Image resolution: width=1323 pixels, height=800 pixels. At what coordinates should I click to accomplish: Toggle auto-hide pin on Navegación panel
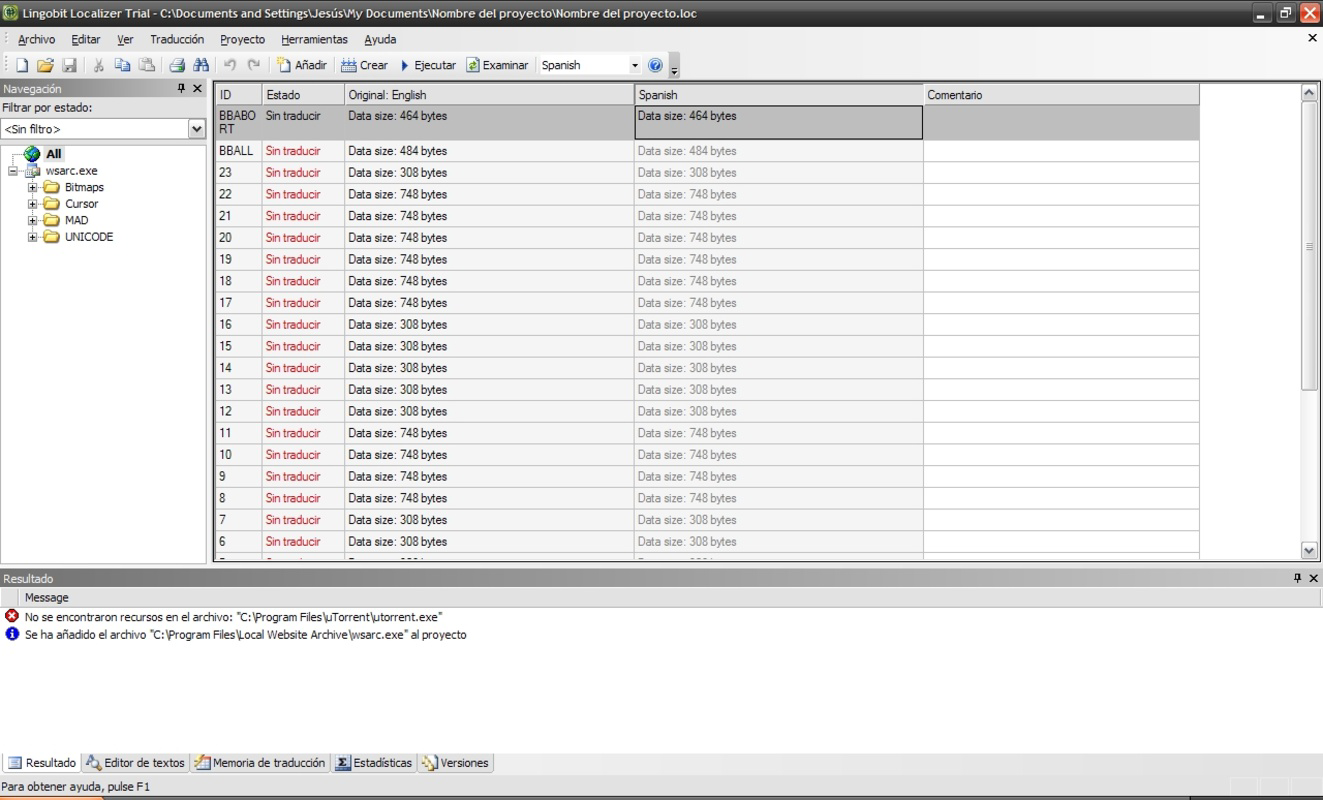point(180,88)
